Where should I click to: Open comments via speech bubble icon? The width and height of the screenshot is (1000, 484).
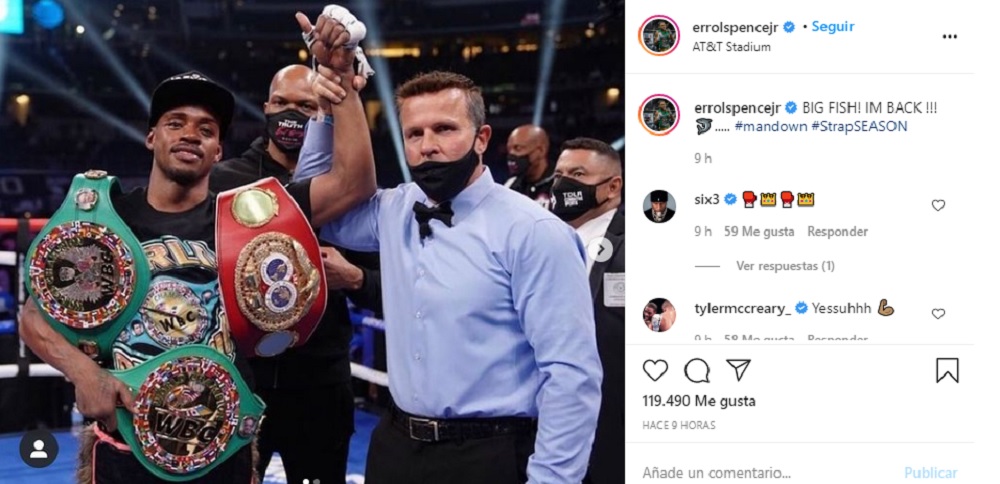pyautogui.click(x=697, y=370)
